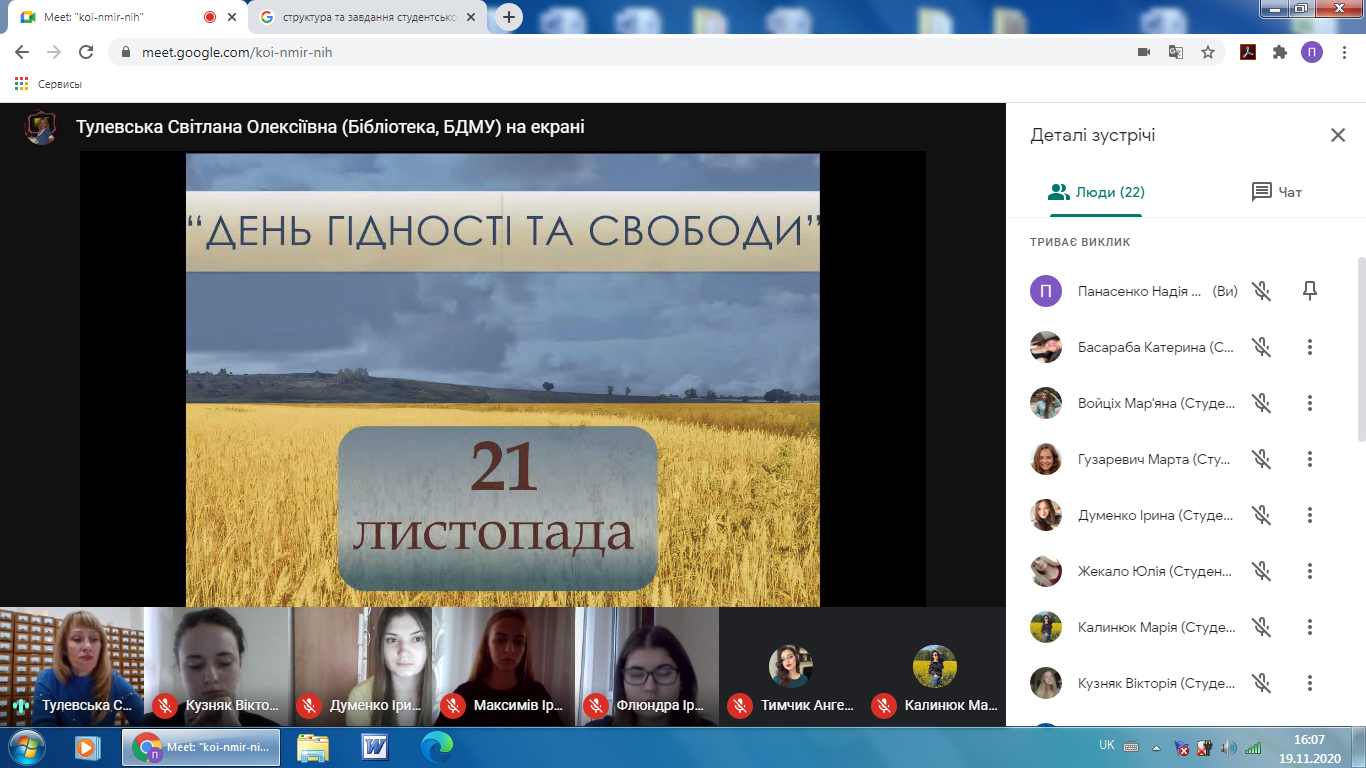Click presenter avatar beside Тулевська Світлана title

pyautogui.click(x=41, y=127)
